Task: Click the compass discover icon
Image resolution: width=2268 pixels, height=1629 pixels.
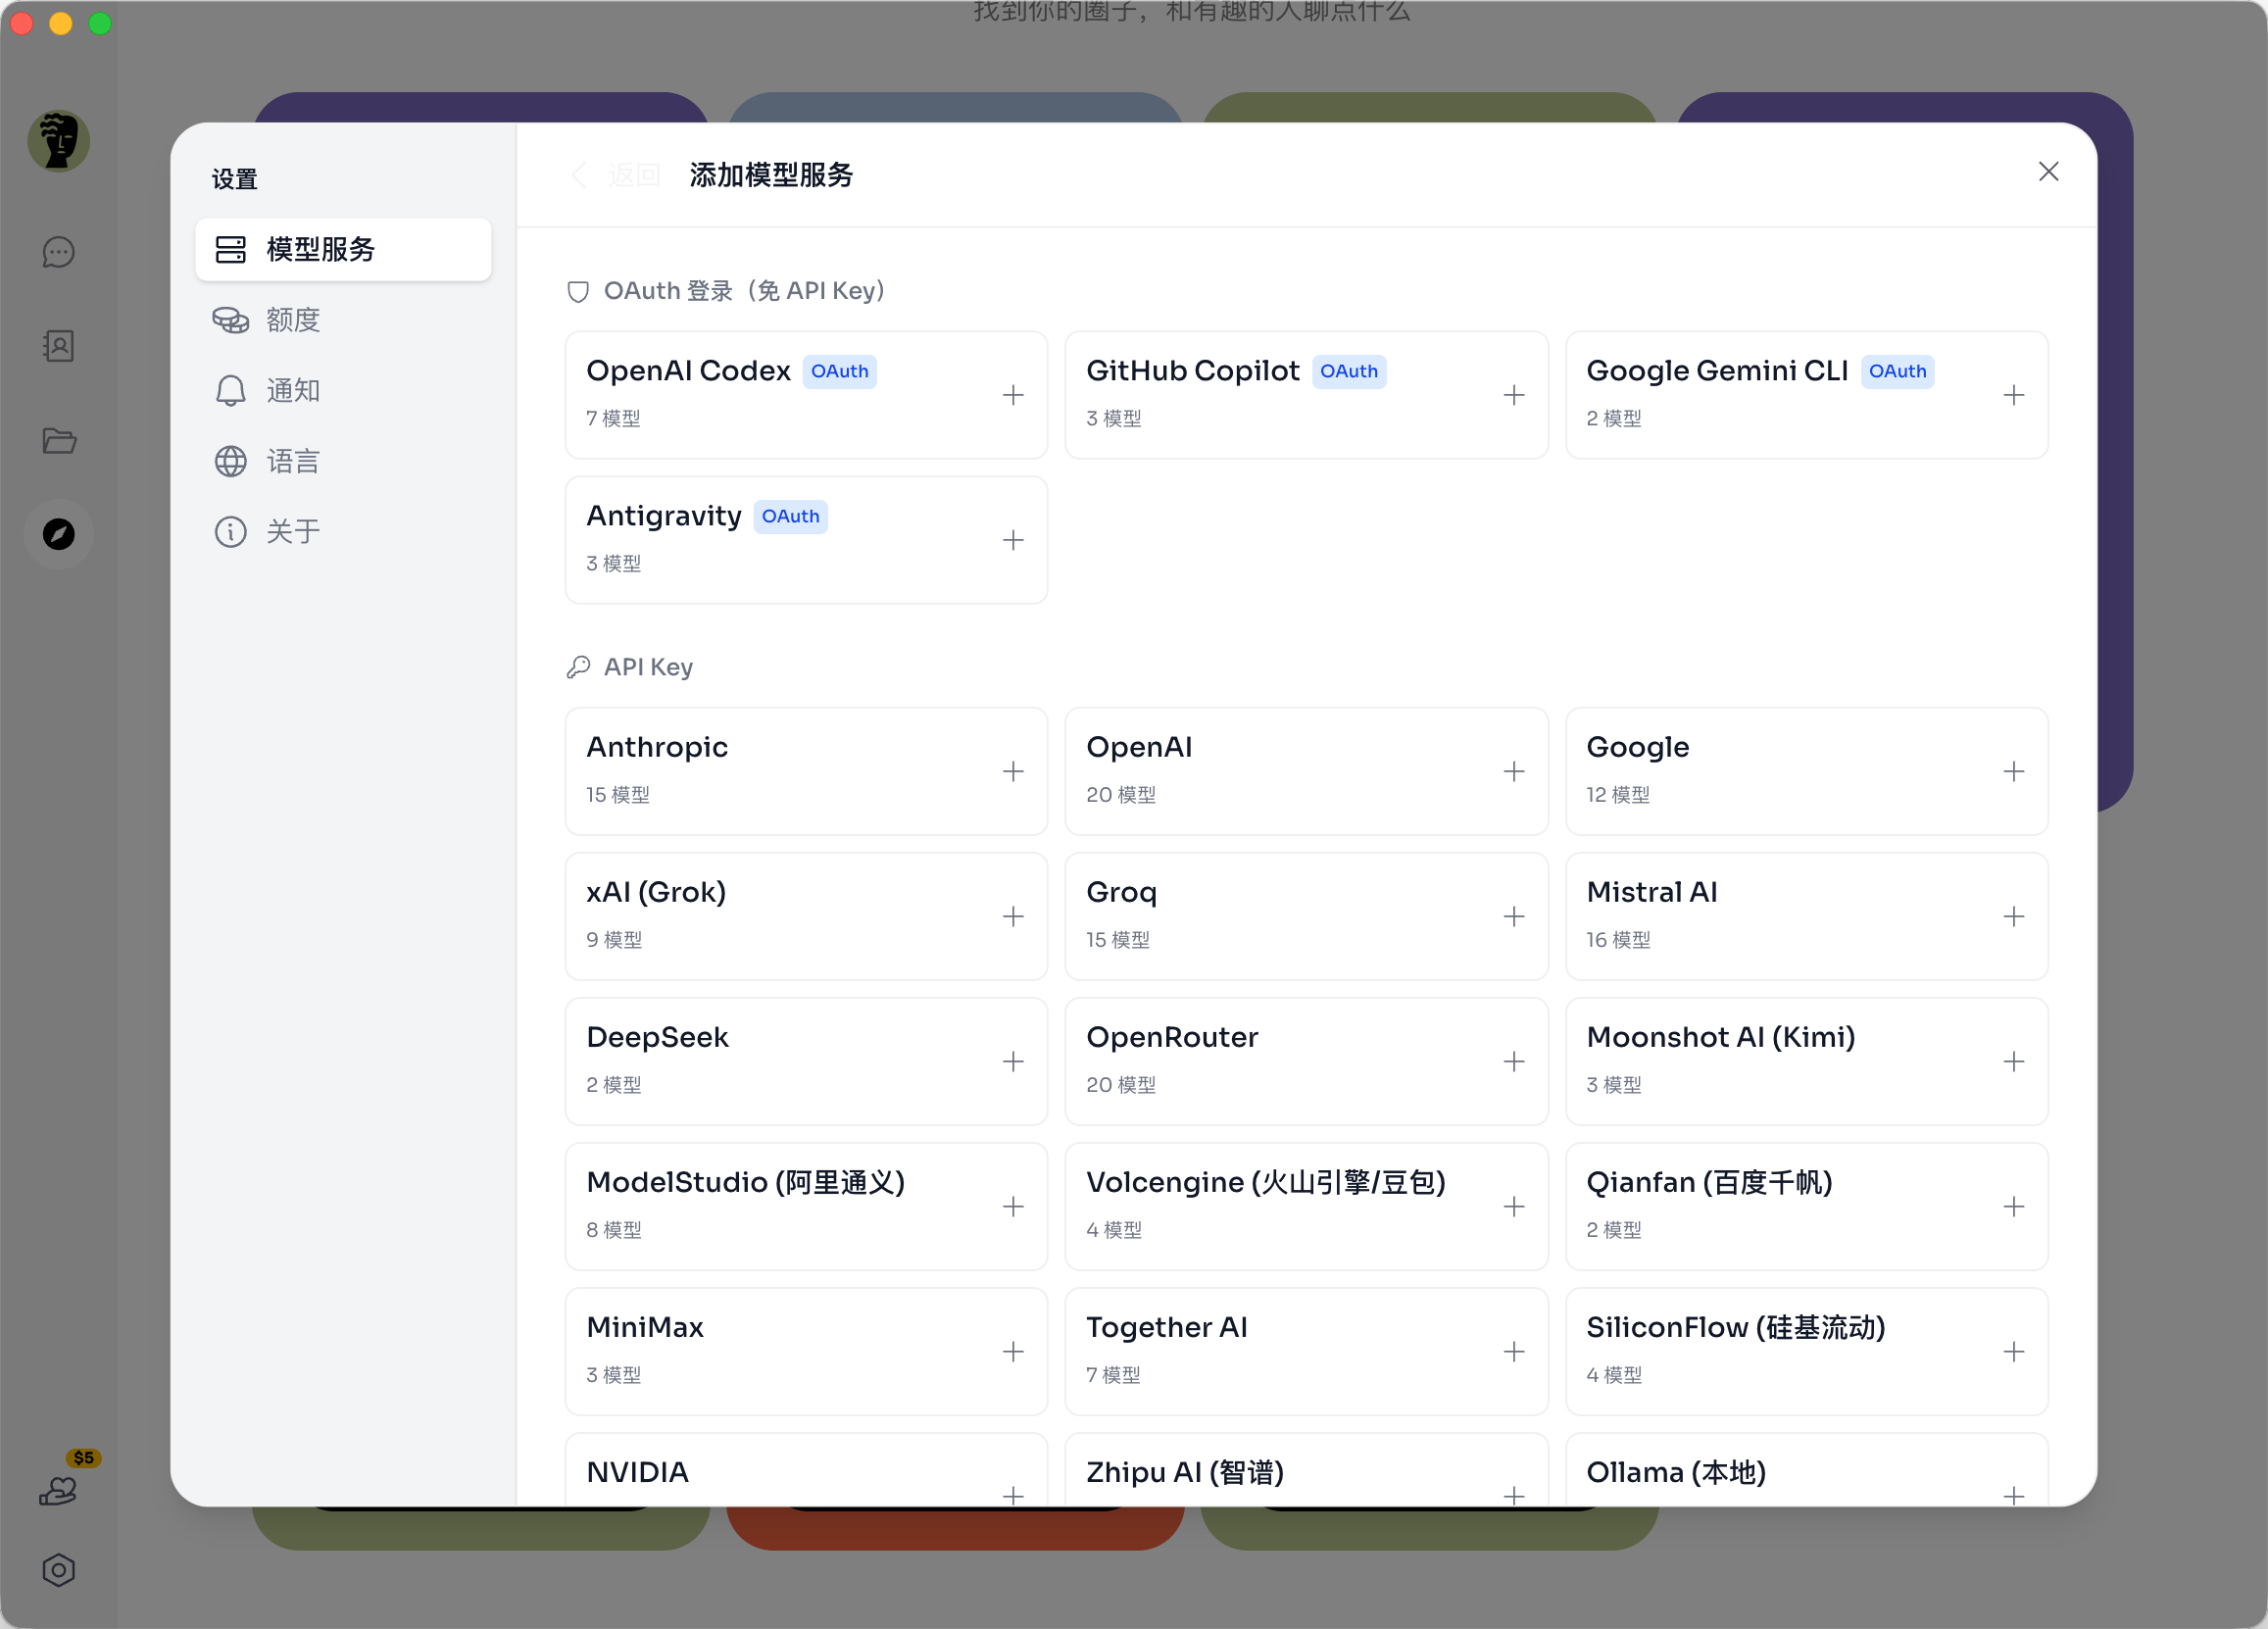Action: [58, 534]
